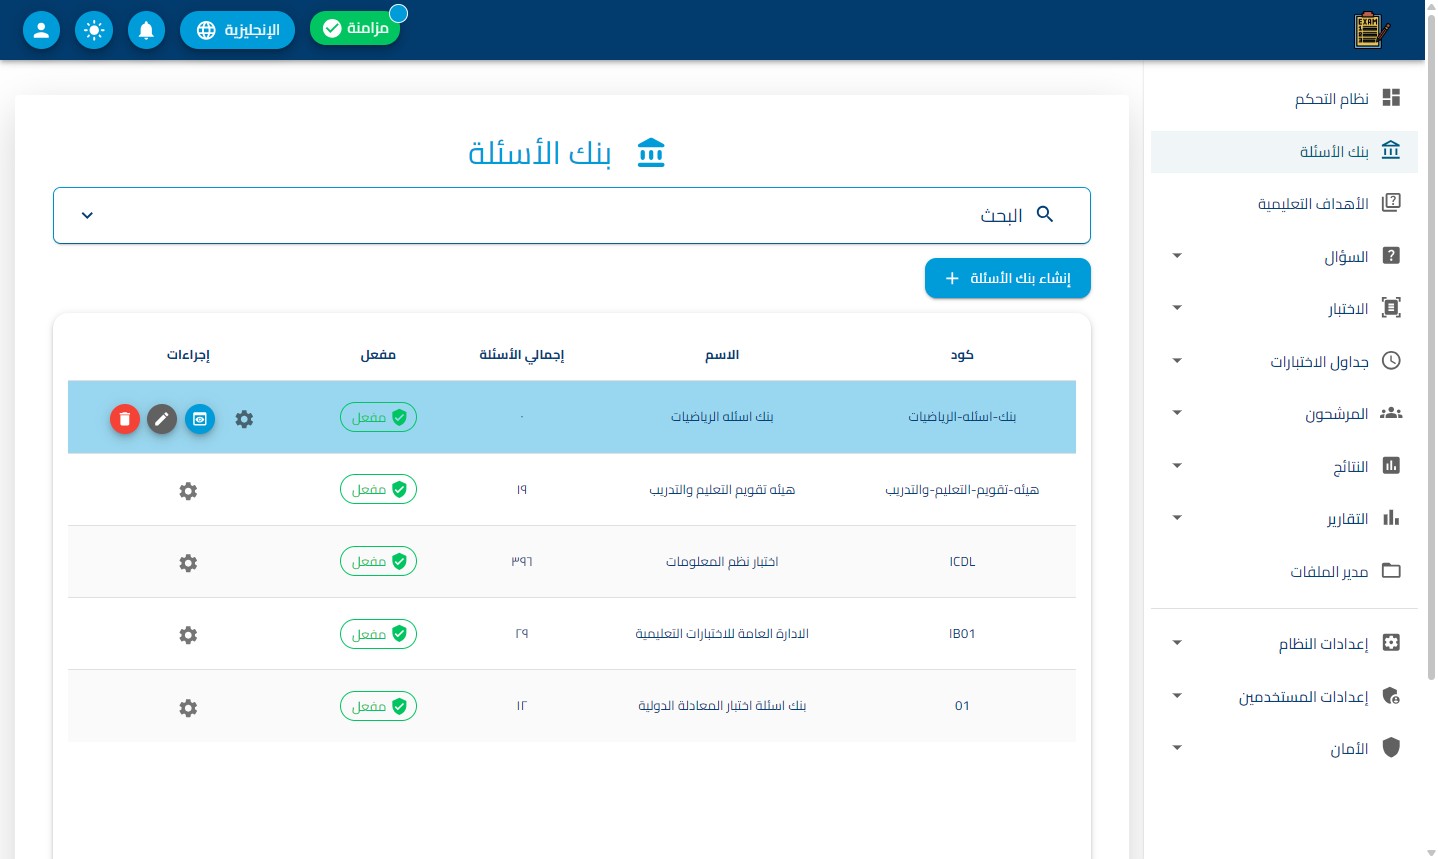
Task: Click the IB01 code cell
Action: click(x=962, y=634)
